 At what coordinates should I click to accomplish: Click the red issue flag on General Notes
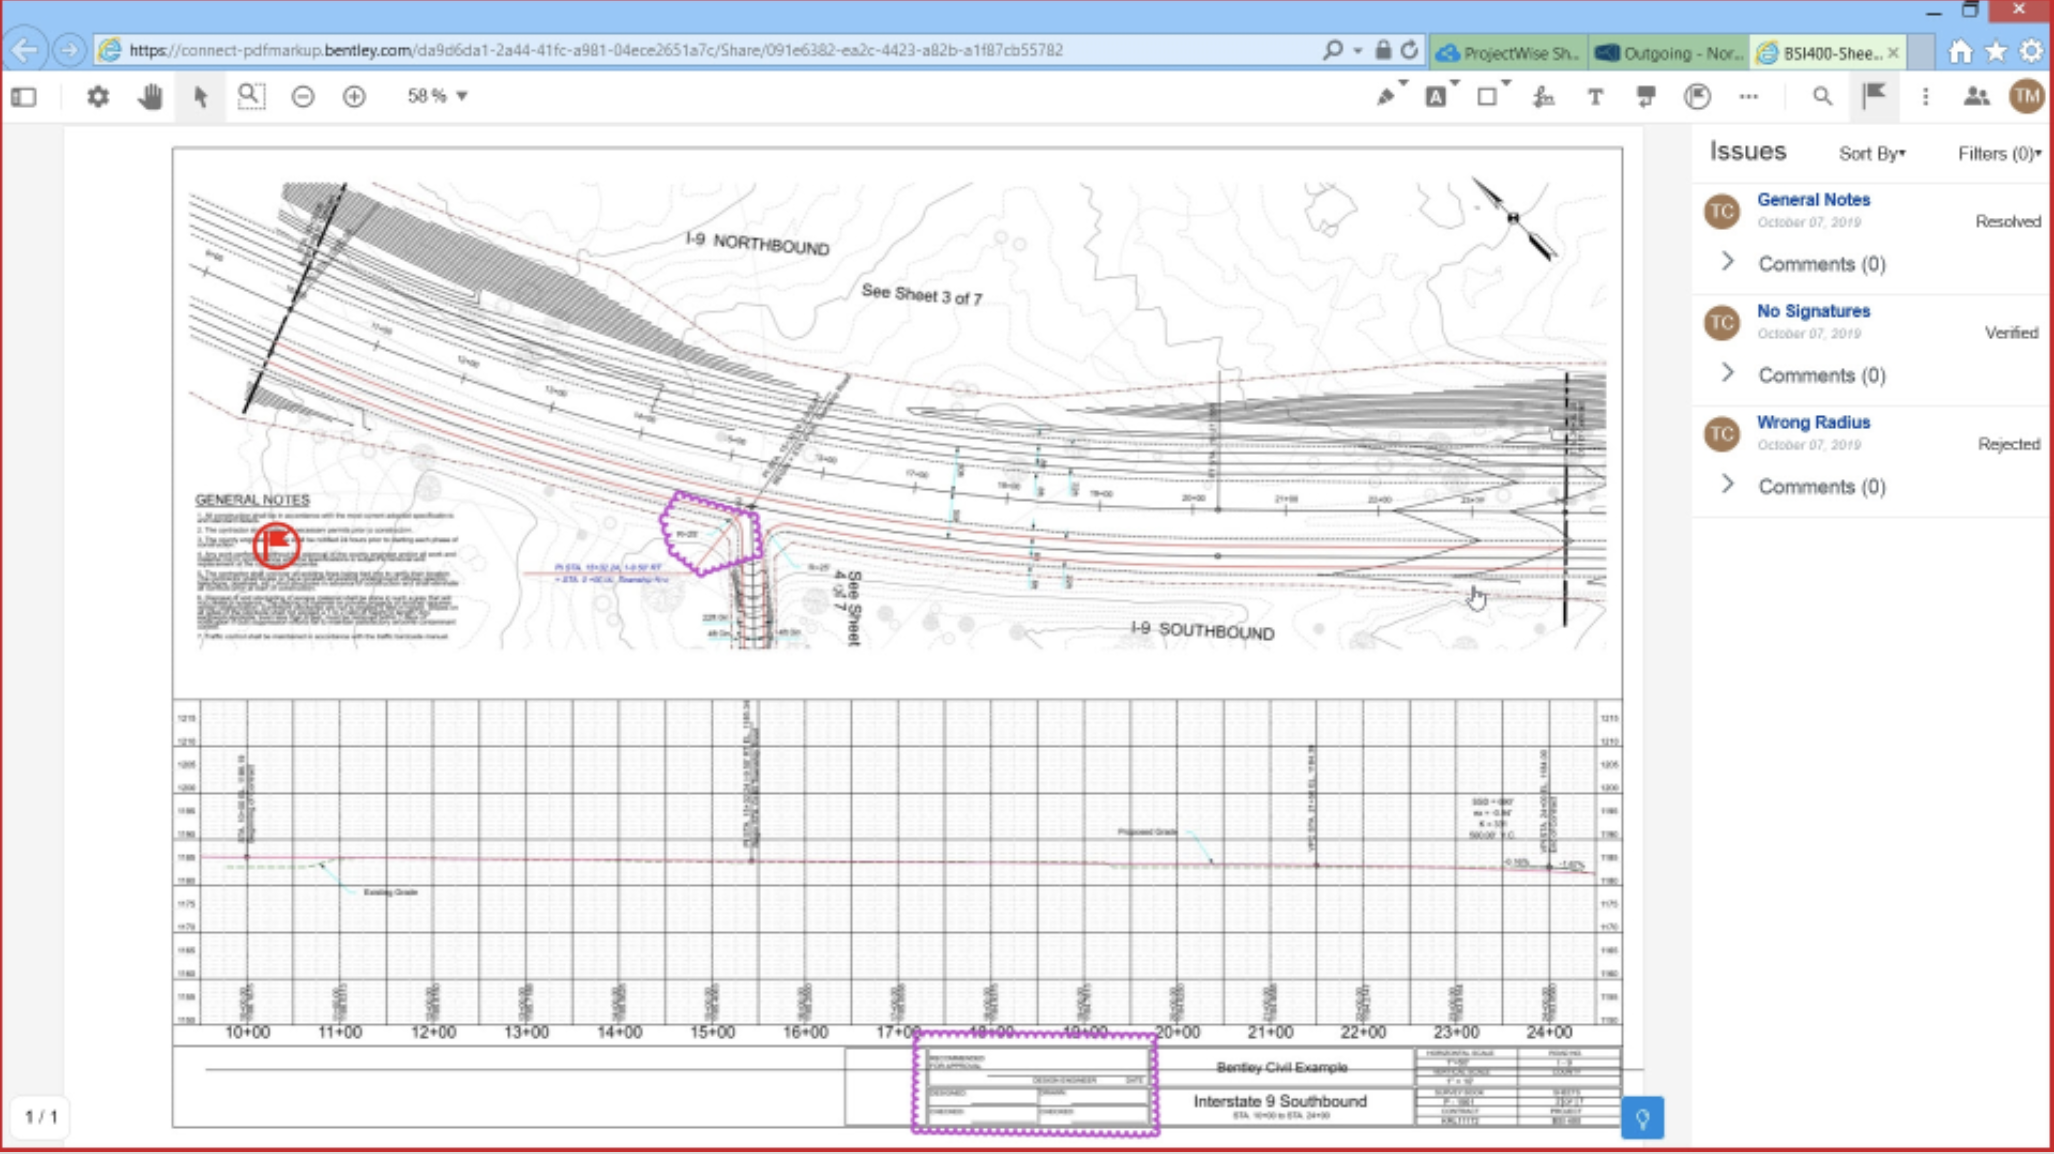(276, 545)
